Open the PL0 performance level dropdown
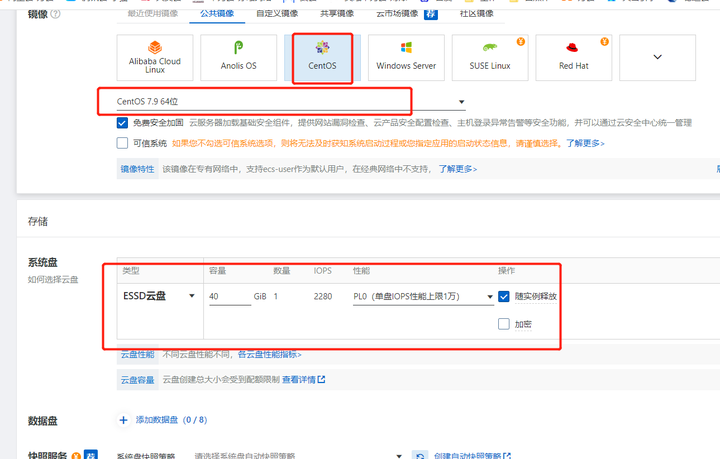 423,297
